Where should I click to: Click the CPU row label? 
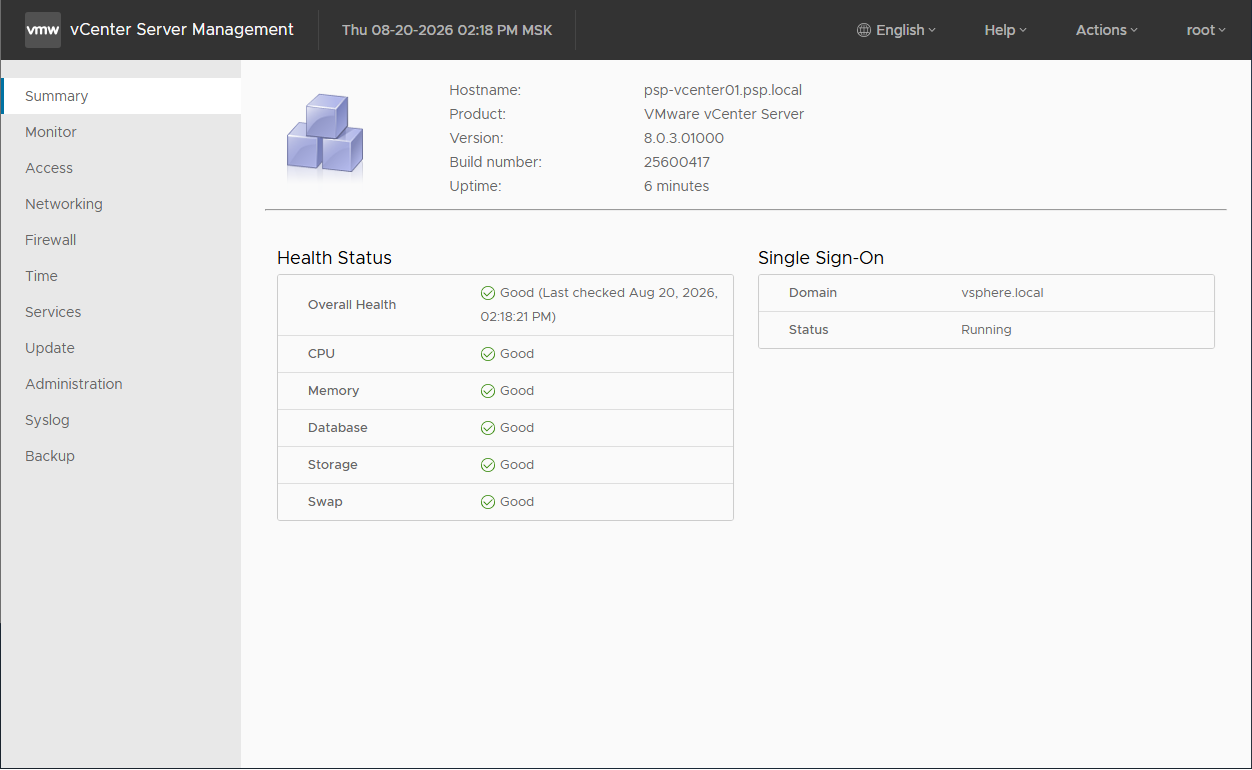point(321,354)
